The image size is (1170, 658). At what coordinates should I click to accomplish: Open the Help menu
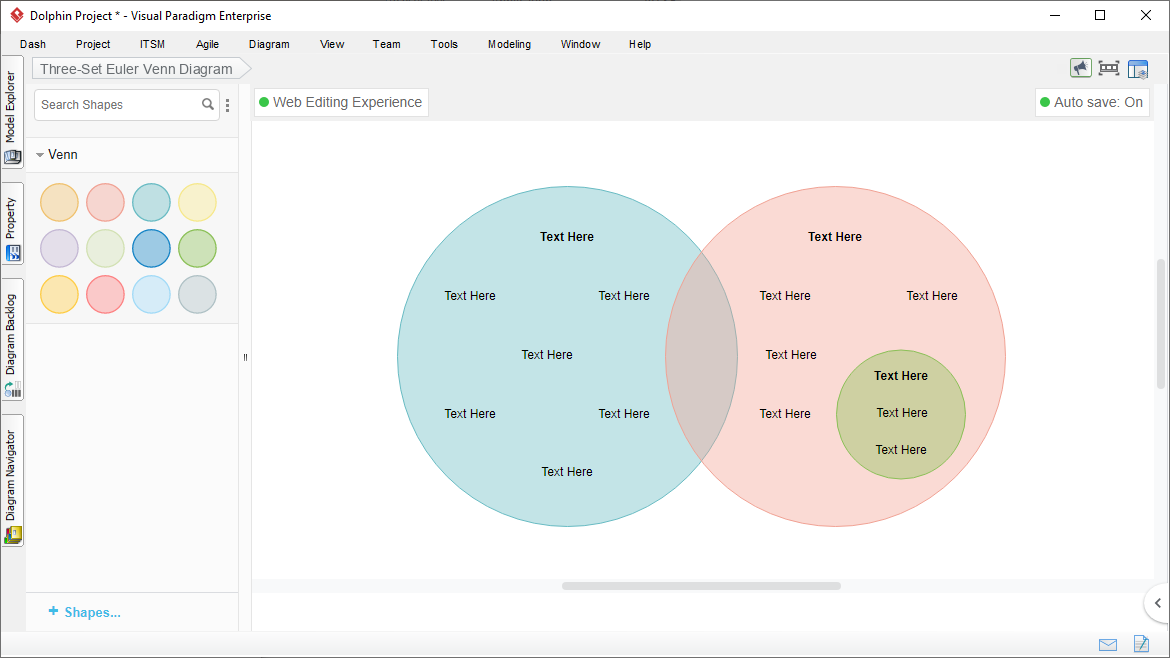click(x=639, y=44)
